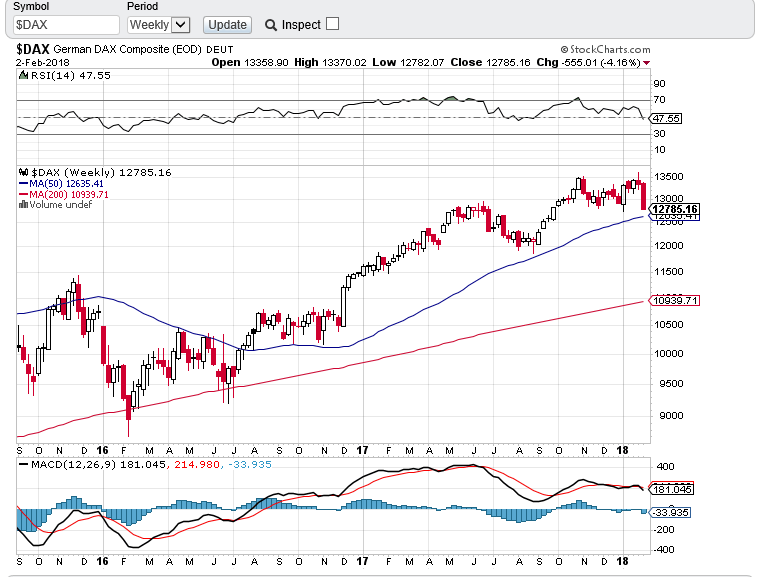Click the StockCharts.com copyright label
The image size is (761, 577).
(605, 49)
